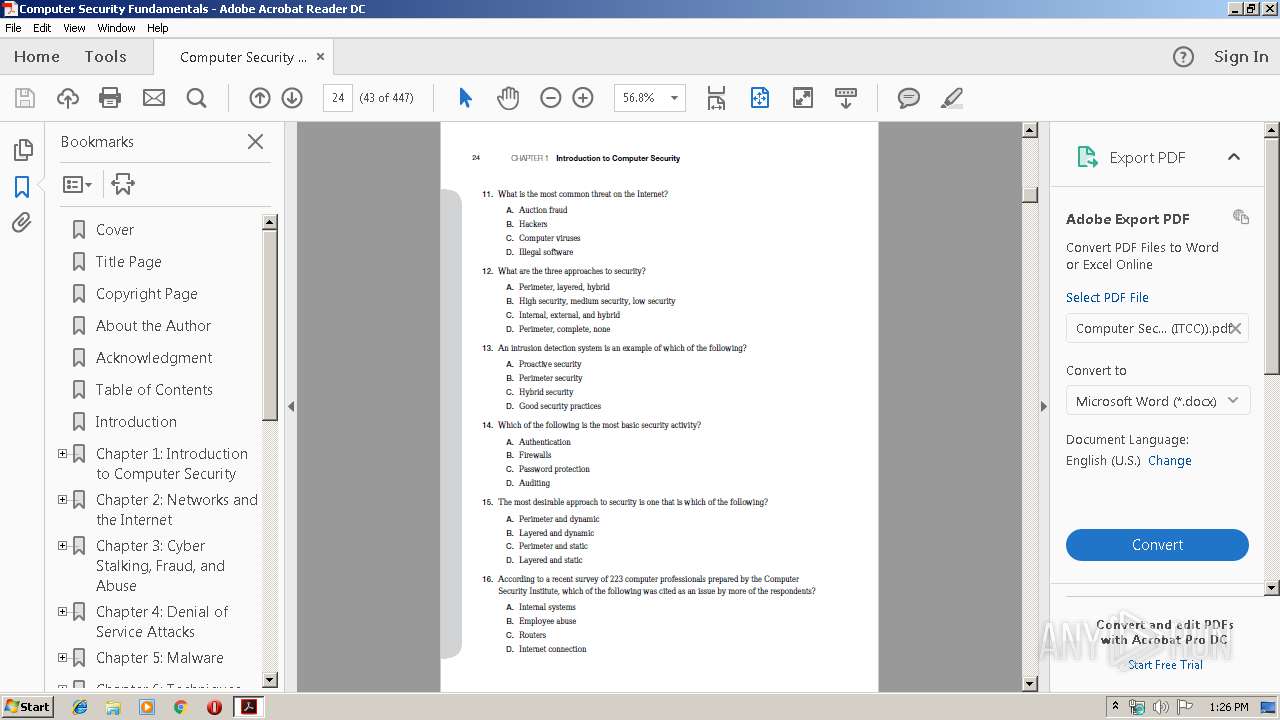Open Chrome from the taskbar
The height and width of the screenshot is (720, 1280).
[180, 707]
